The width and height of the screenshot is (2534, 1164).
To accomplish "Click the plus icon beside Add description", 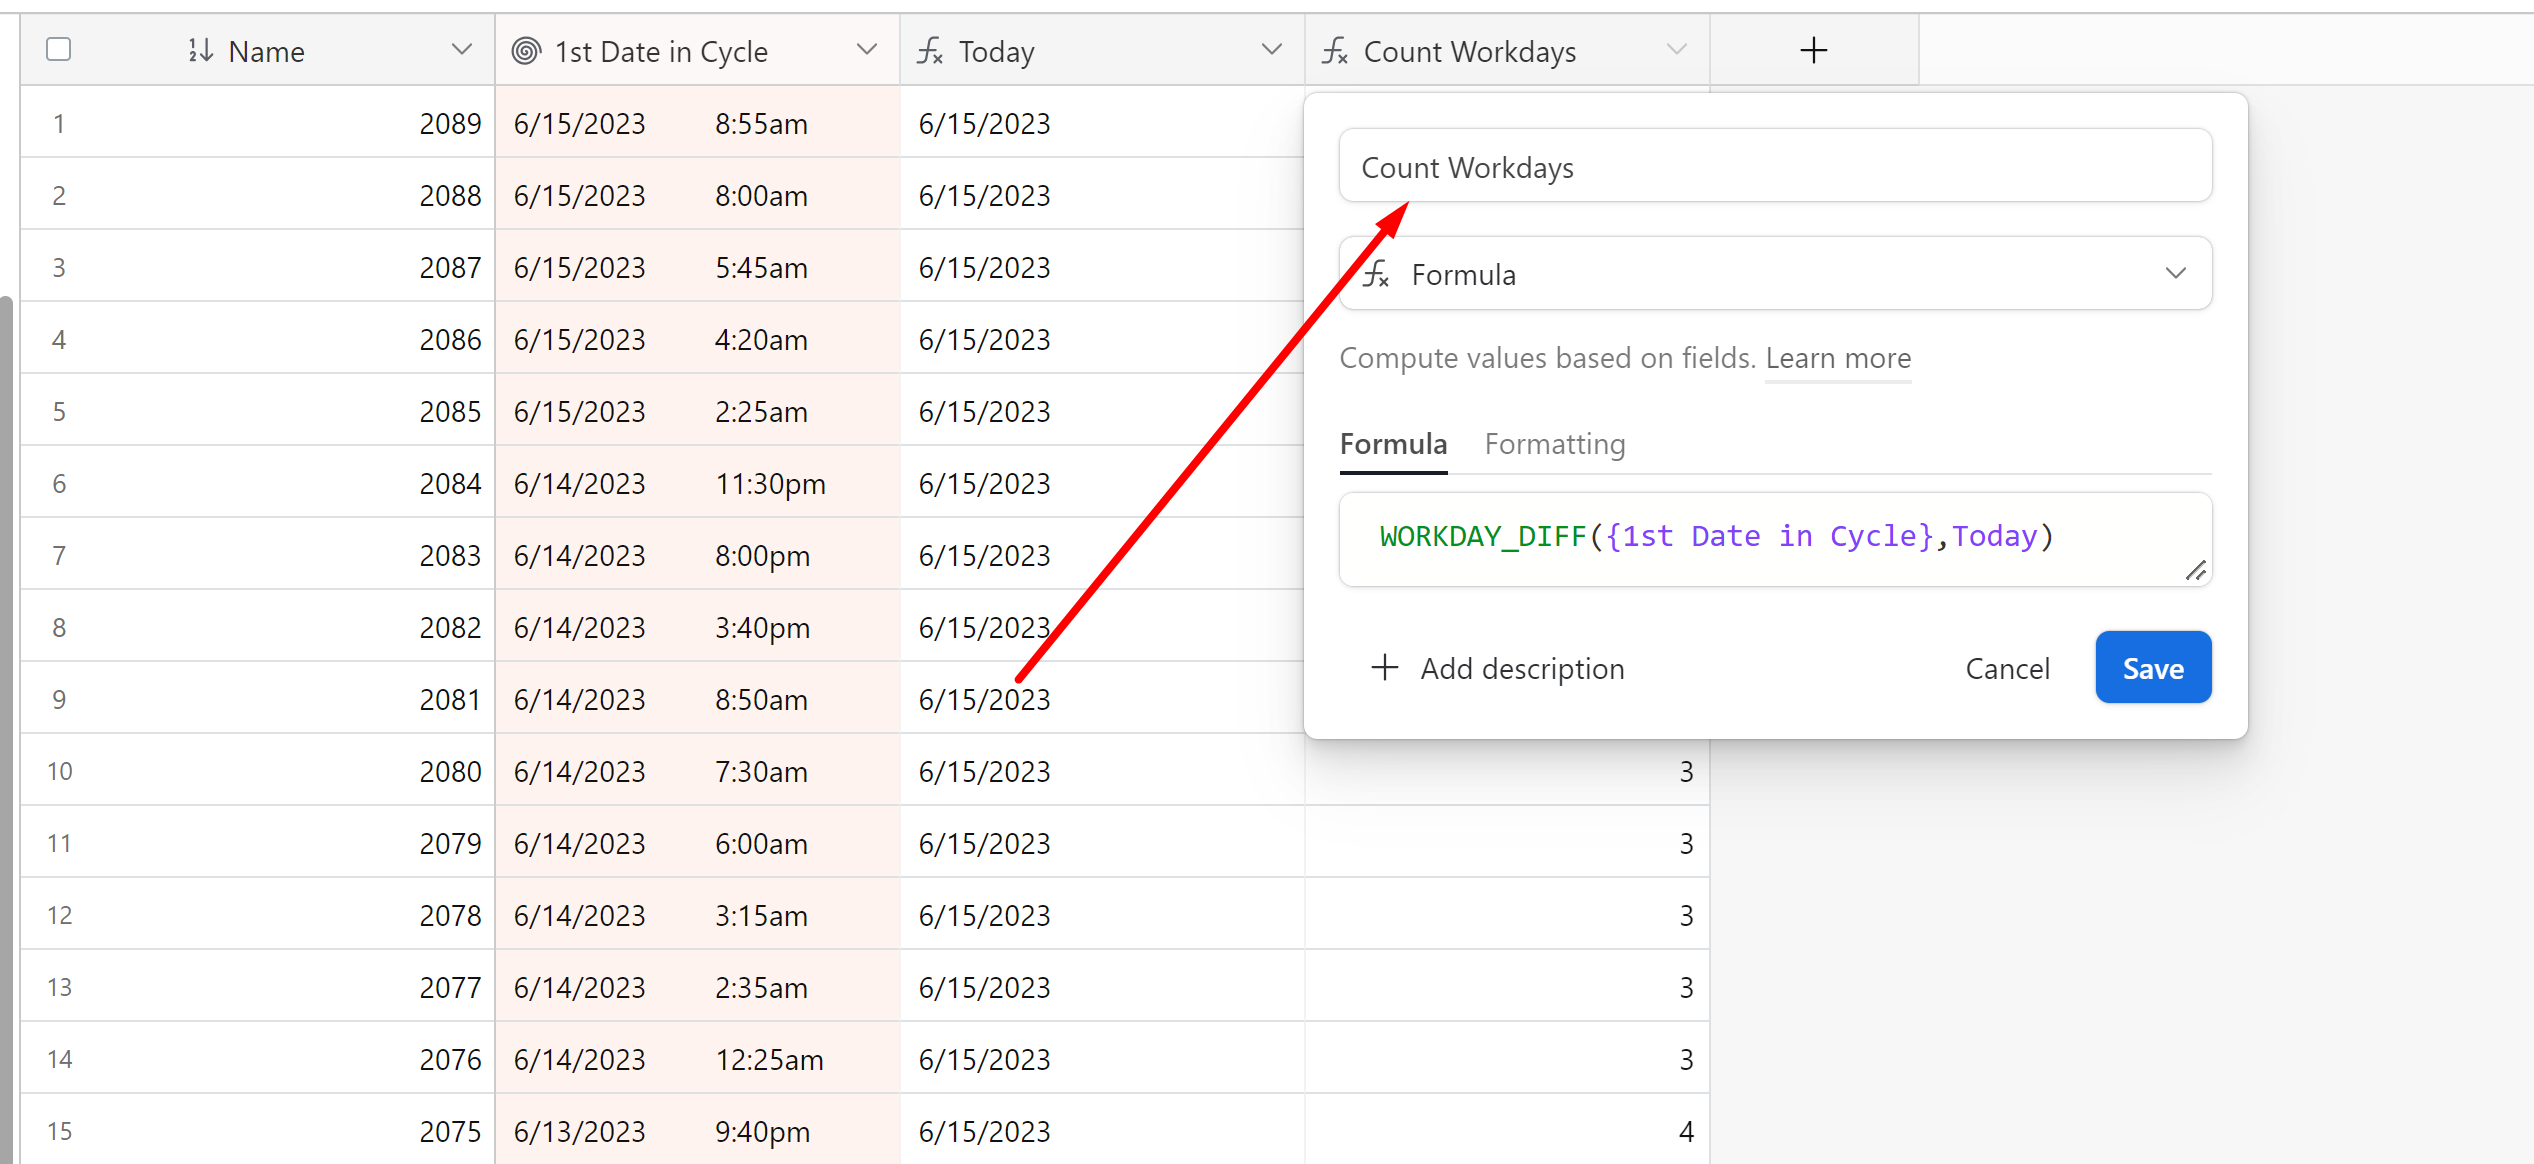I will 1385,667.
